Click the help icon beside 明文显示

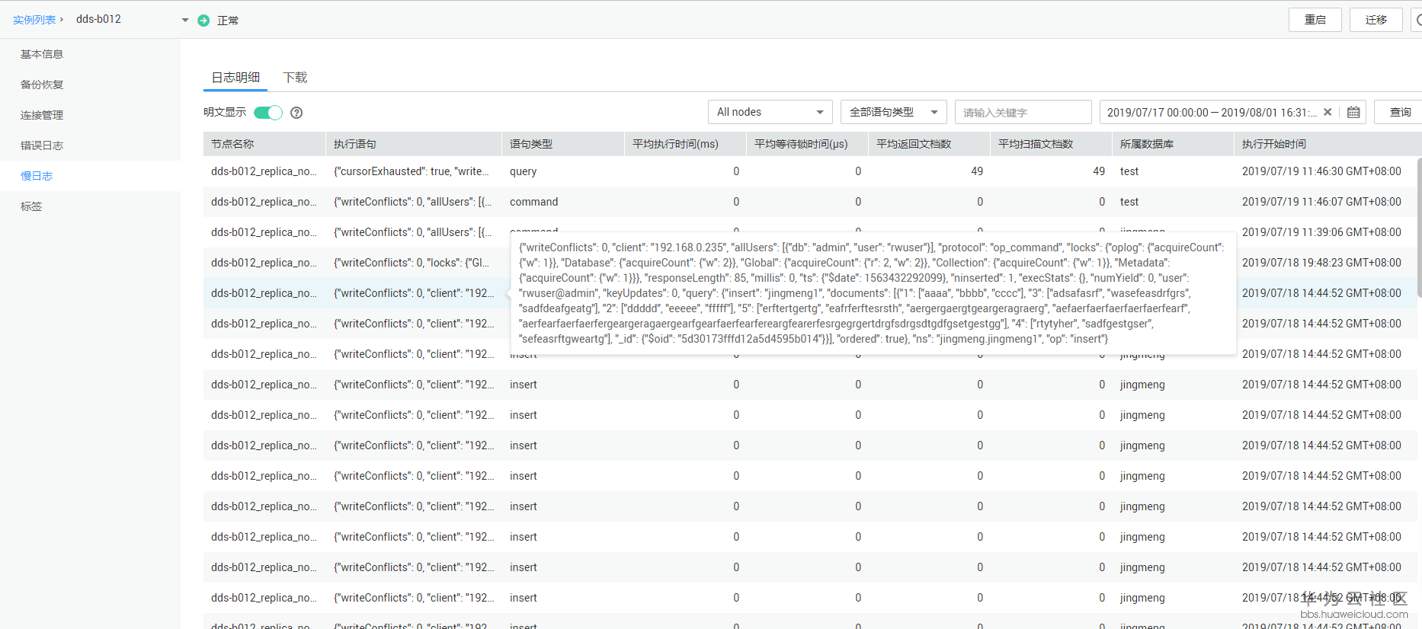tap(296, 113)
